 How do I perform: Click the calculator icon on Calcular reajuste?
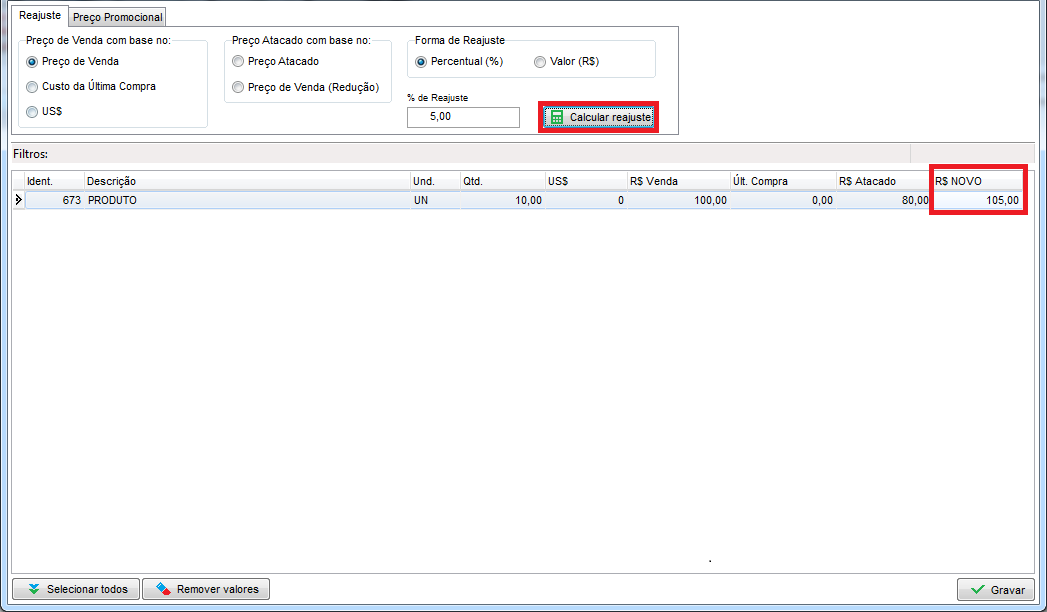pyautogui.click(x=557, y=118)
